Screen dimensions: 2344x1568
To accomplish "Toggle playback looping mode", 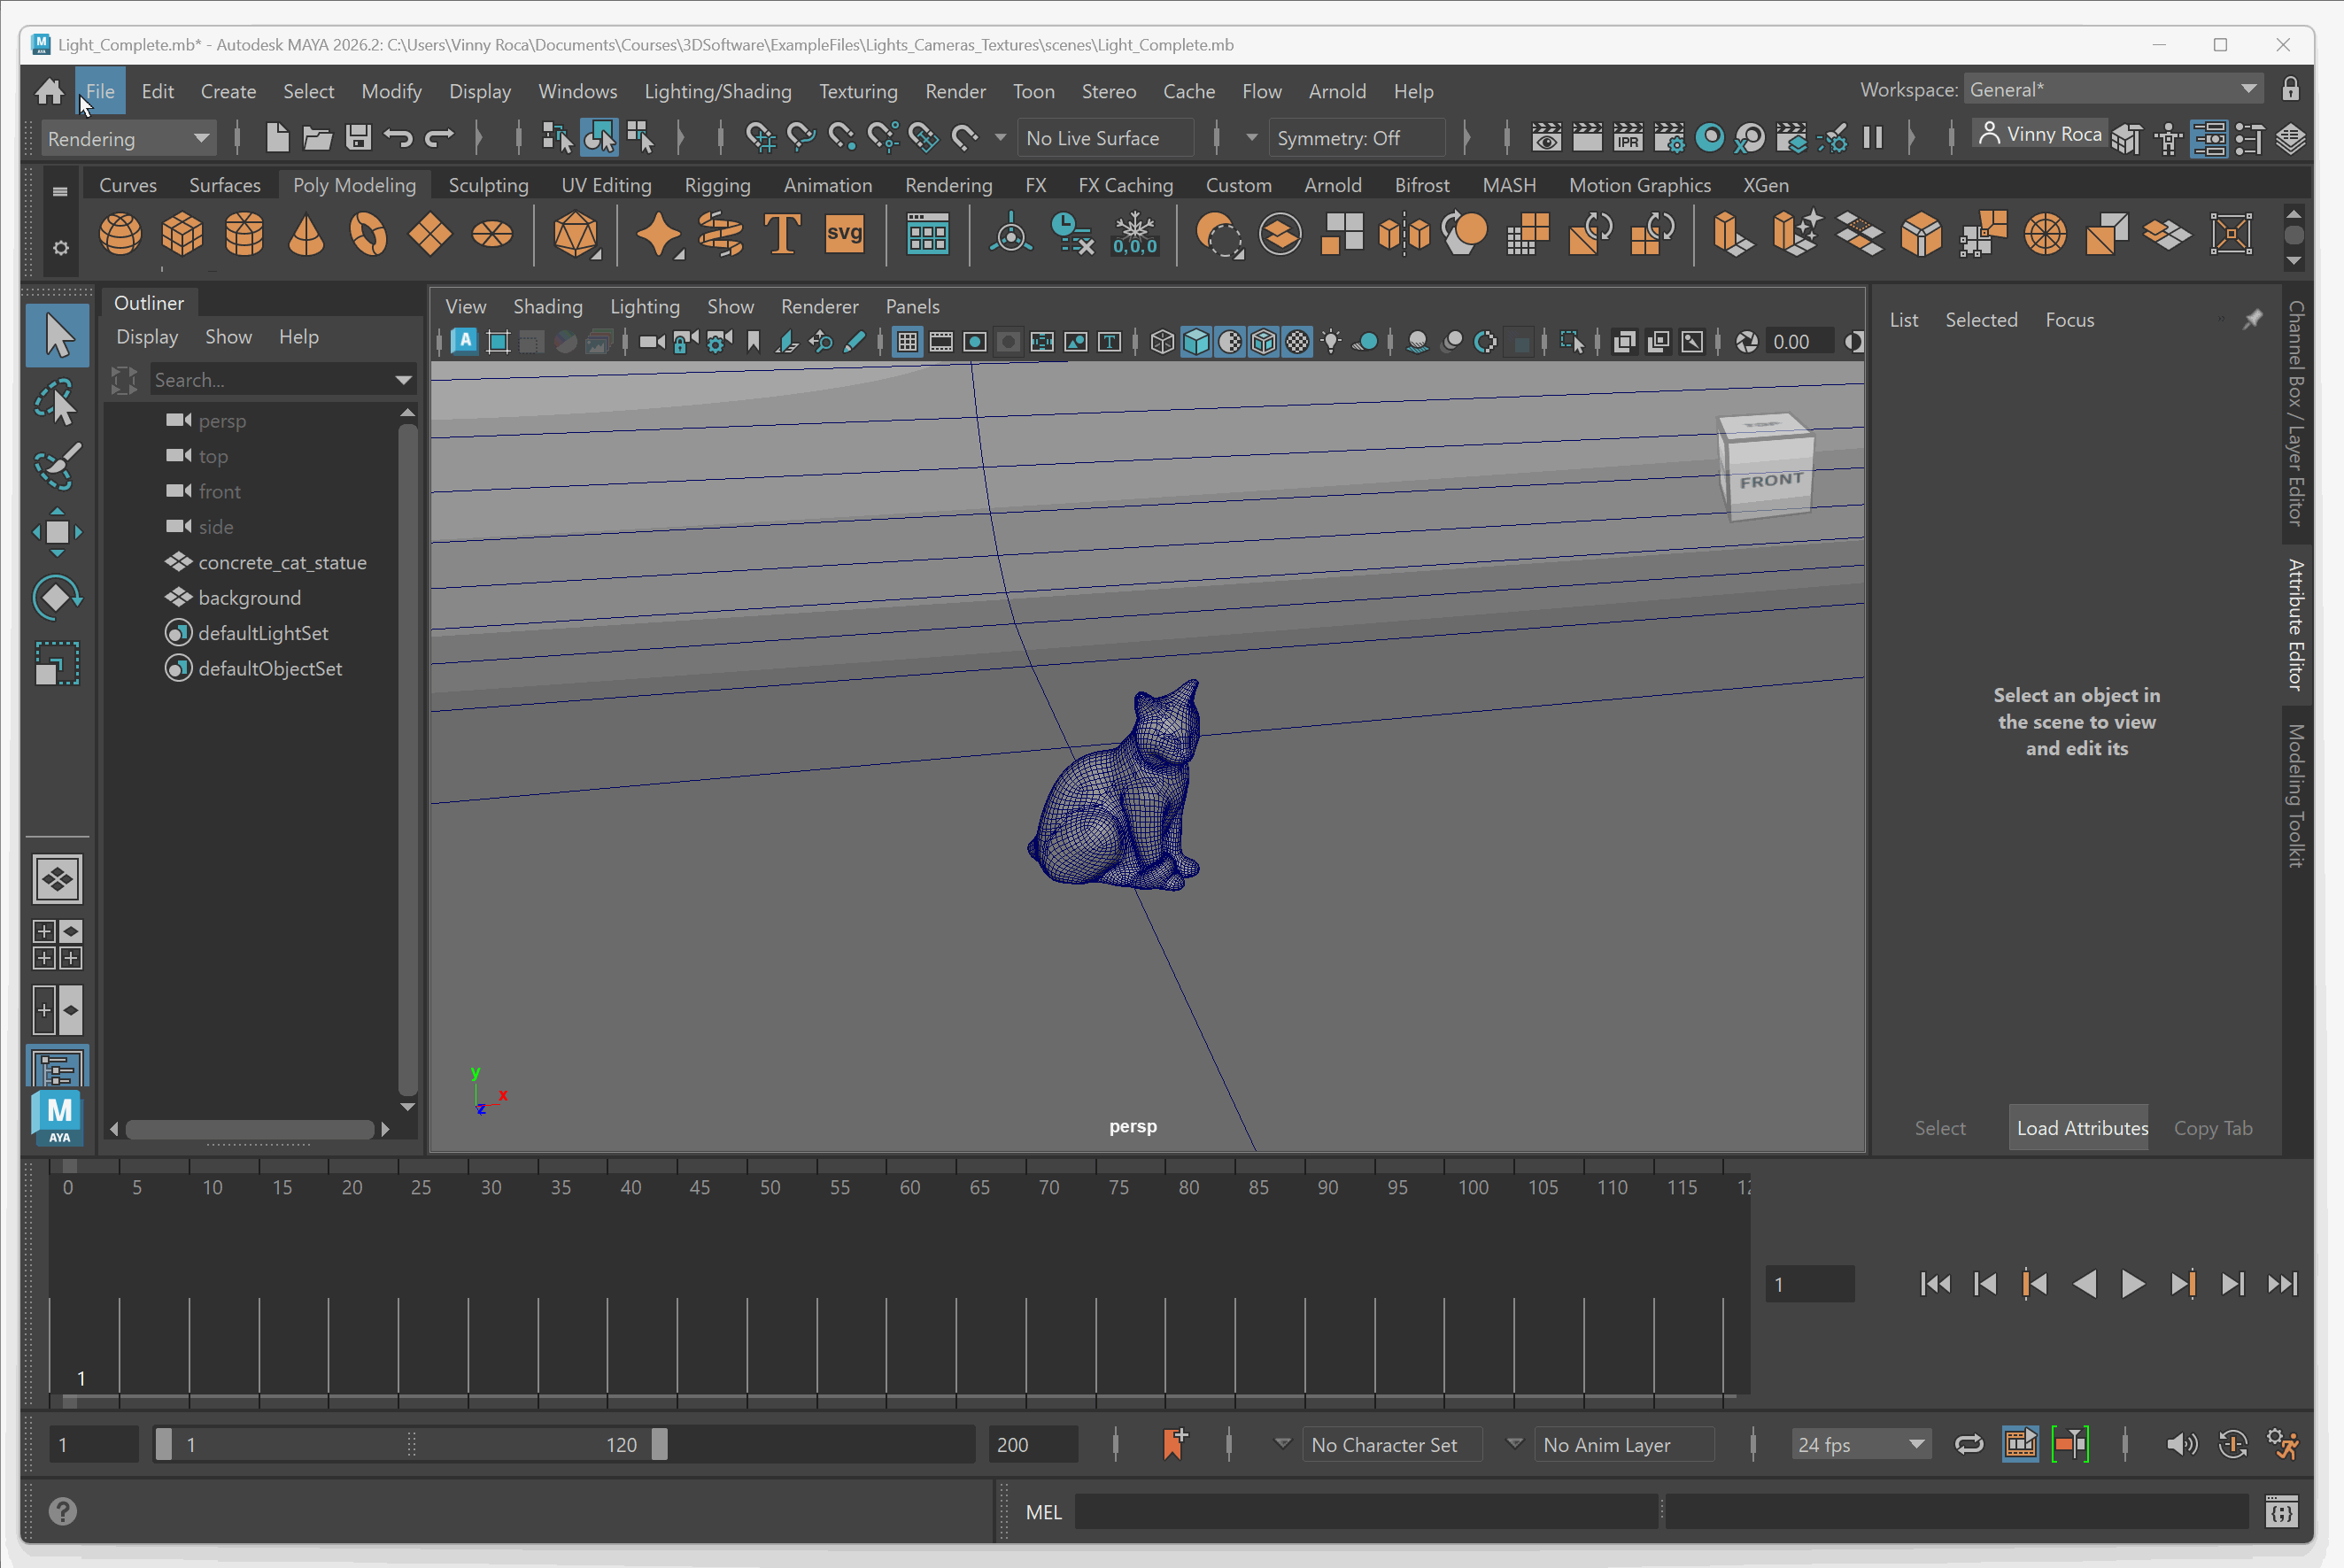I will 1968,1444.
